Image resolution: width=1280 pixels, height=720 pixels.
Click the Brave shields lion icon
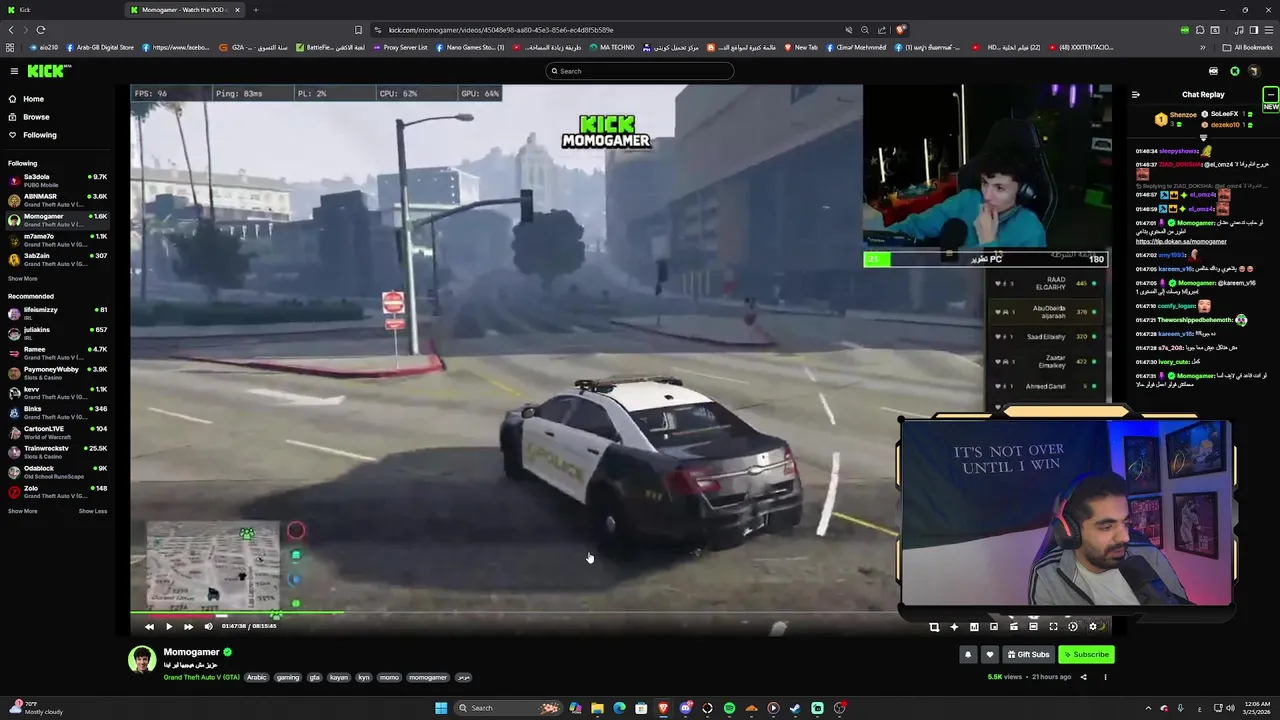[x=901, y=30]
